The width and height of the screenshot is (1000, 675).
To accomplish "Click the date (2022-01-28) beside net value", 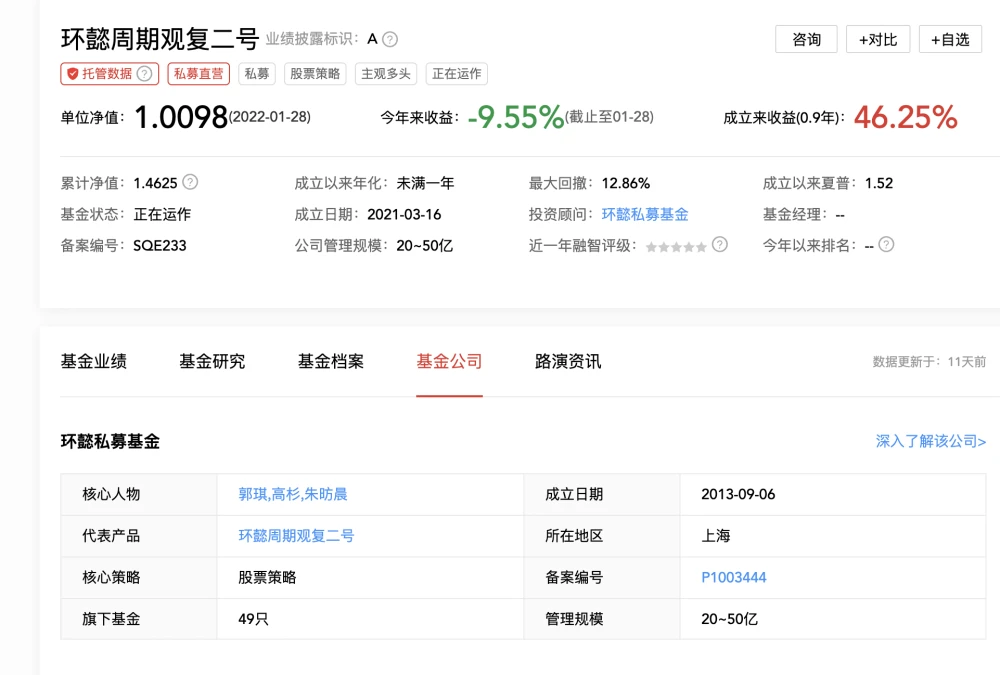I will tap(270, 117).
